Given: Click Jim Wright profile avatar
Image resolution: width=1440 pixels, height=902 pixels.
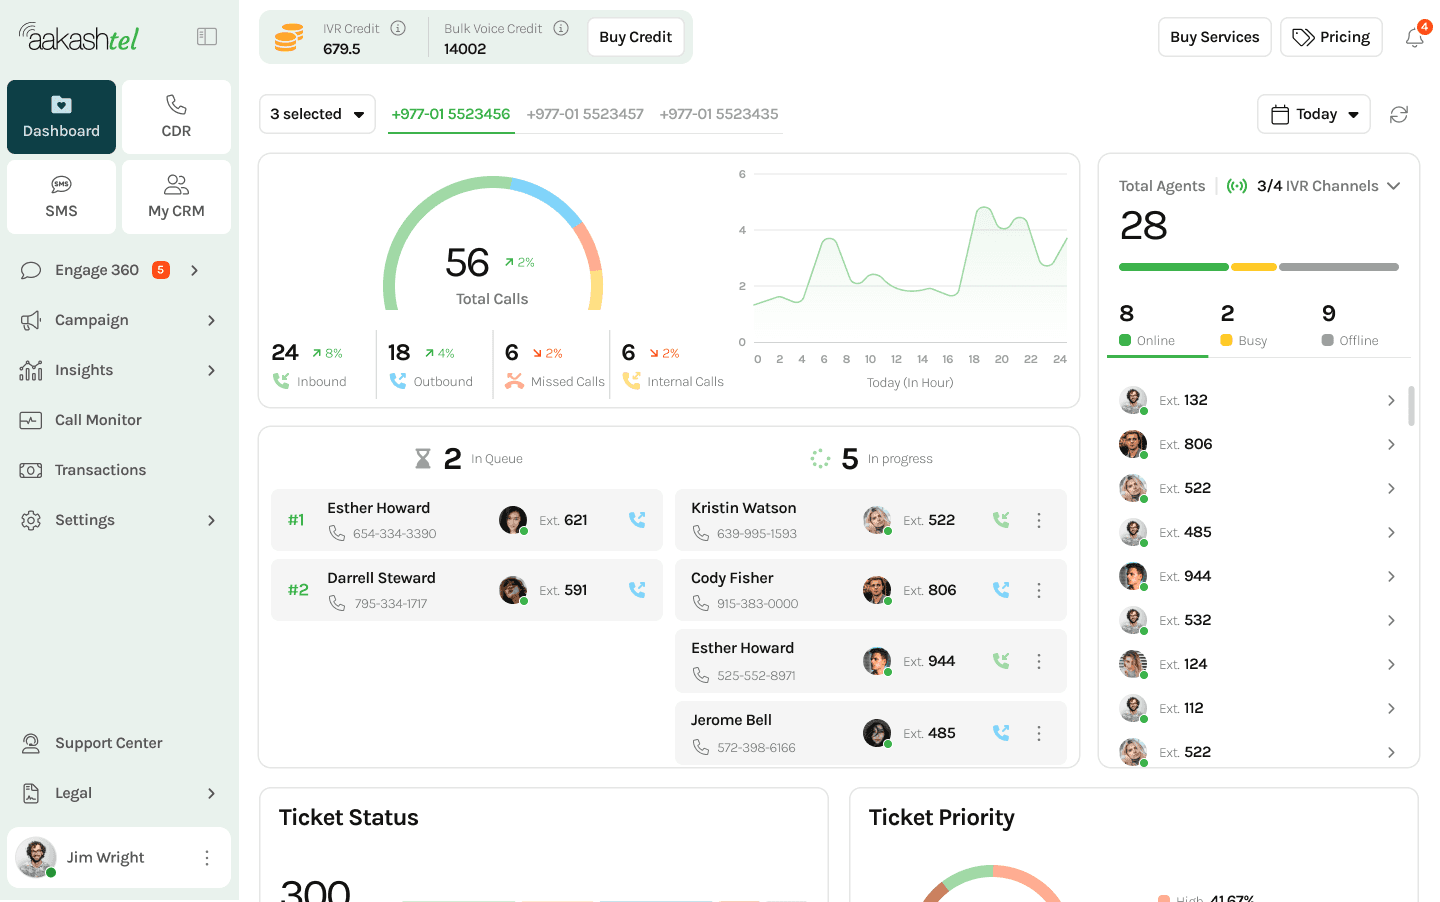Looking at the screenshot, I should pyautogui.click(x=36, y=857).
